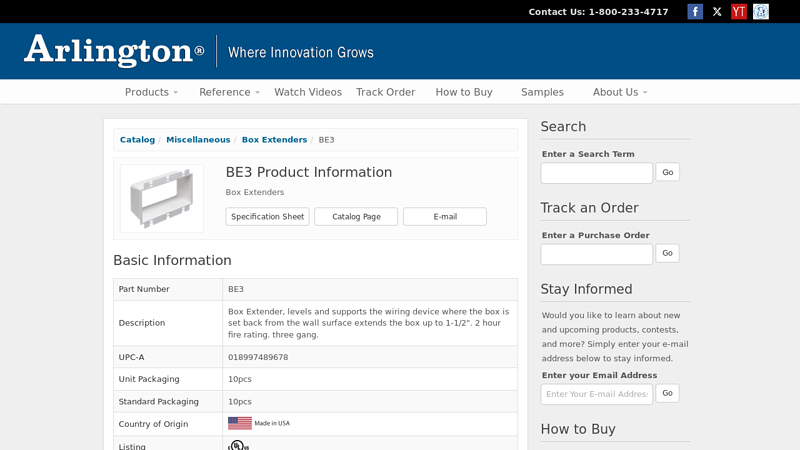Click the Box Extenders subtitle under product title
This screenshot has height=450, width=800.
[x=255, y=192]
